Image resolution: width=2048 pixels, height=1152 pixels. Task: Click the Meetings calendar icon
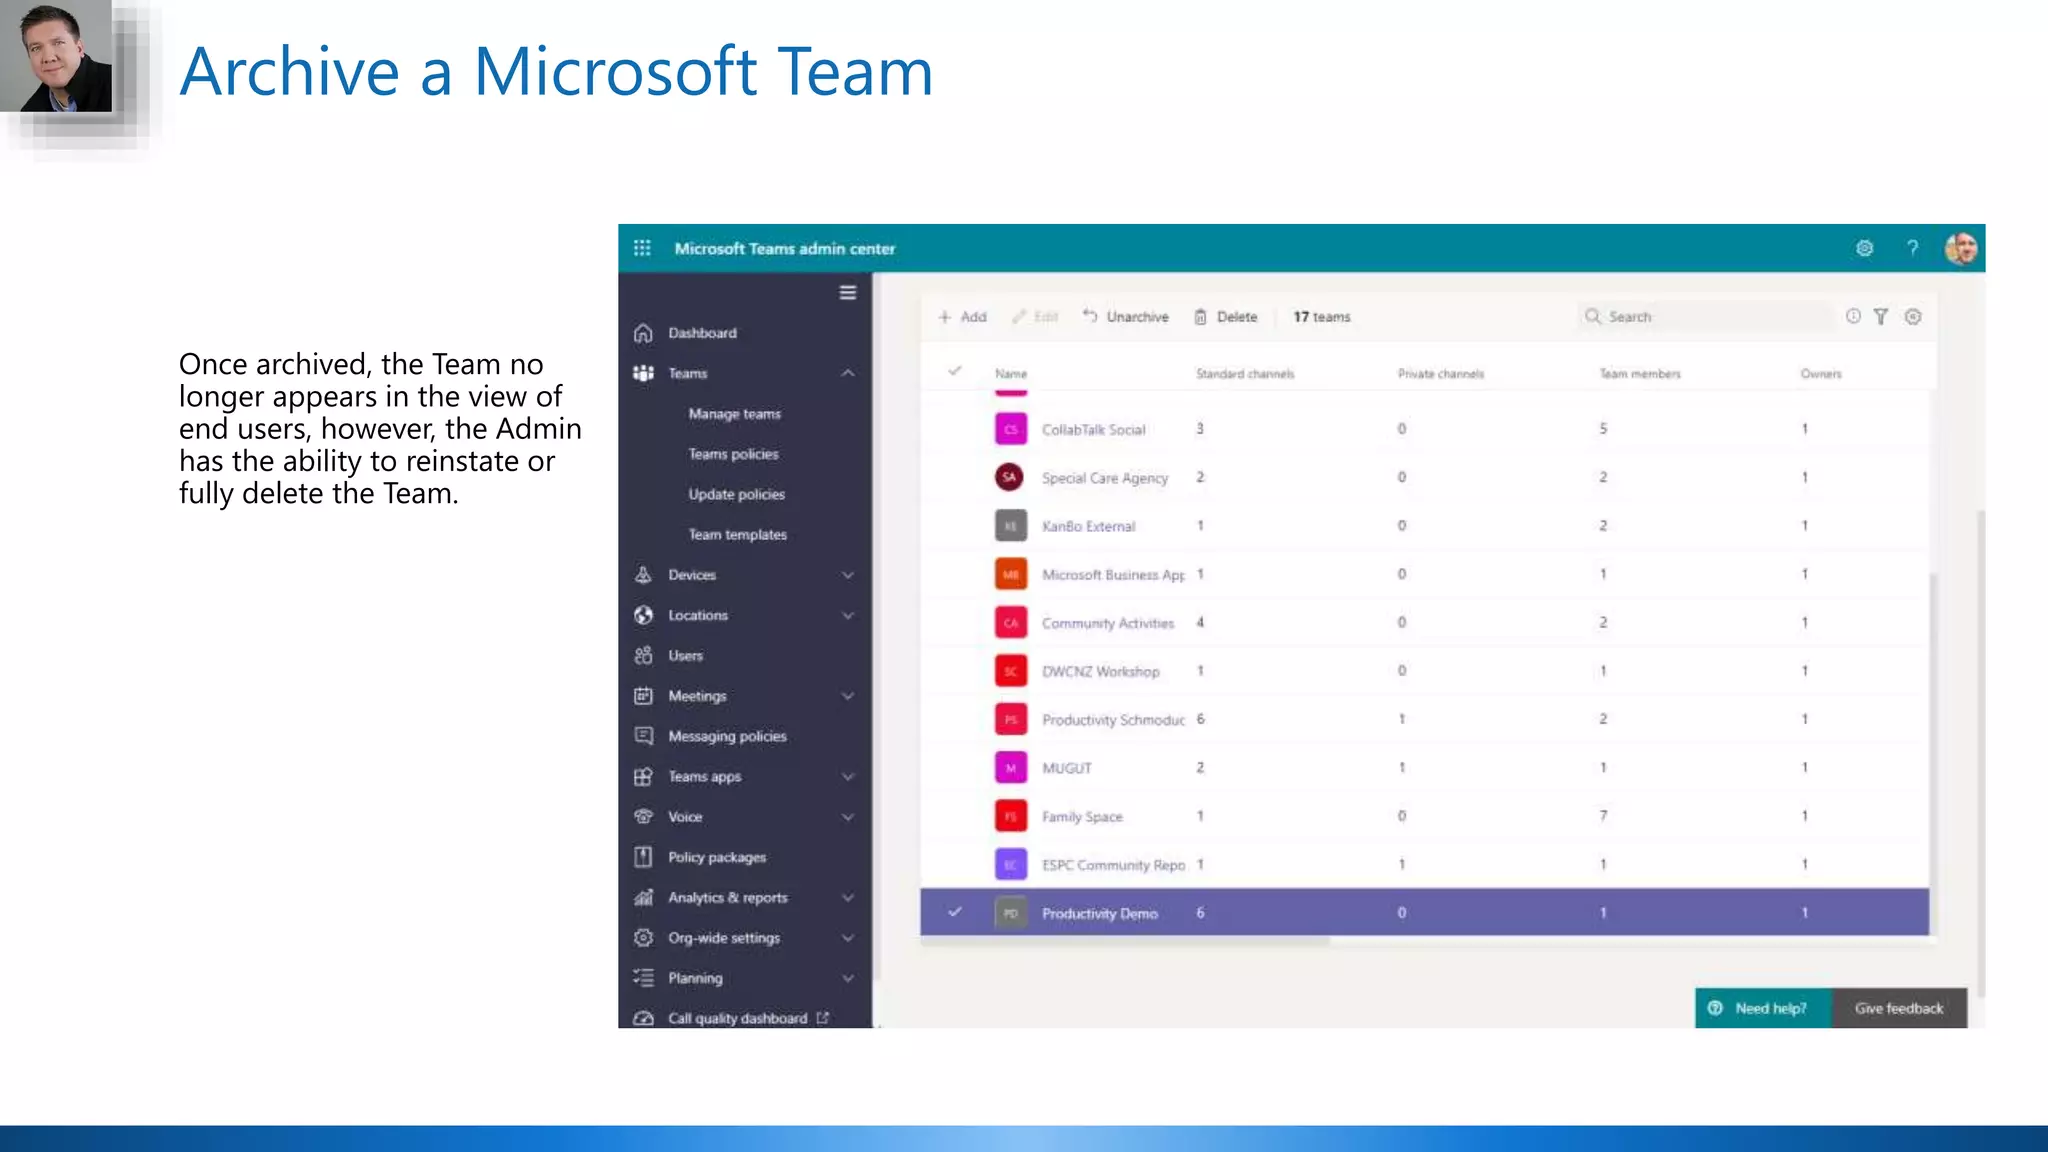643,696
